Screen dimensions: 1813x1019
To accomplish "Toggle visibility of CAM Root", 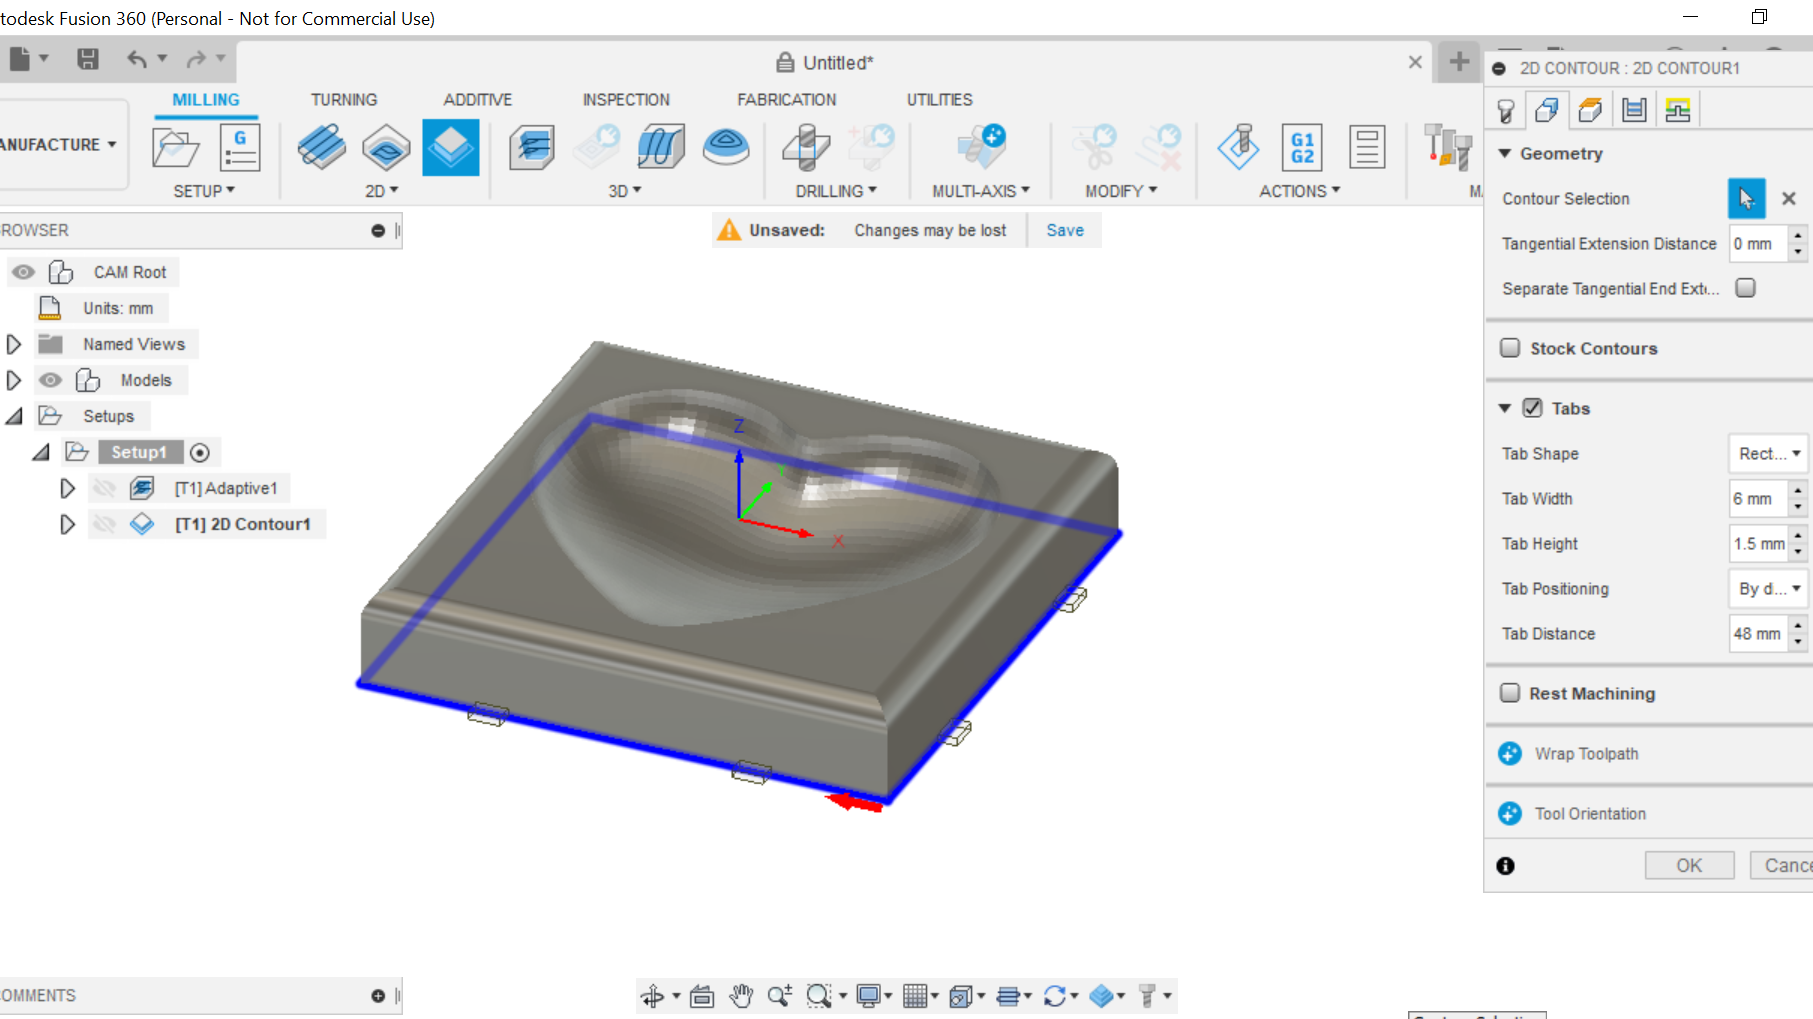I will click(x=23, y=272).
